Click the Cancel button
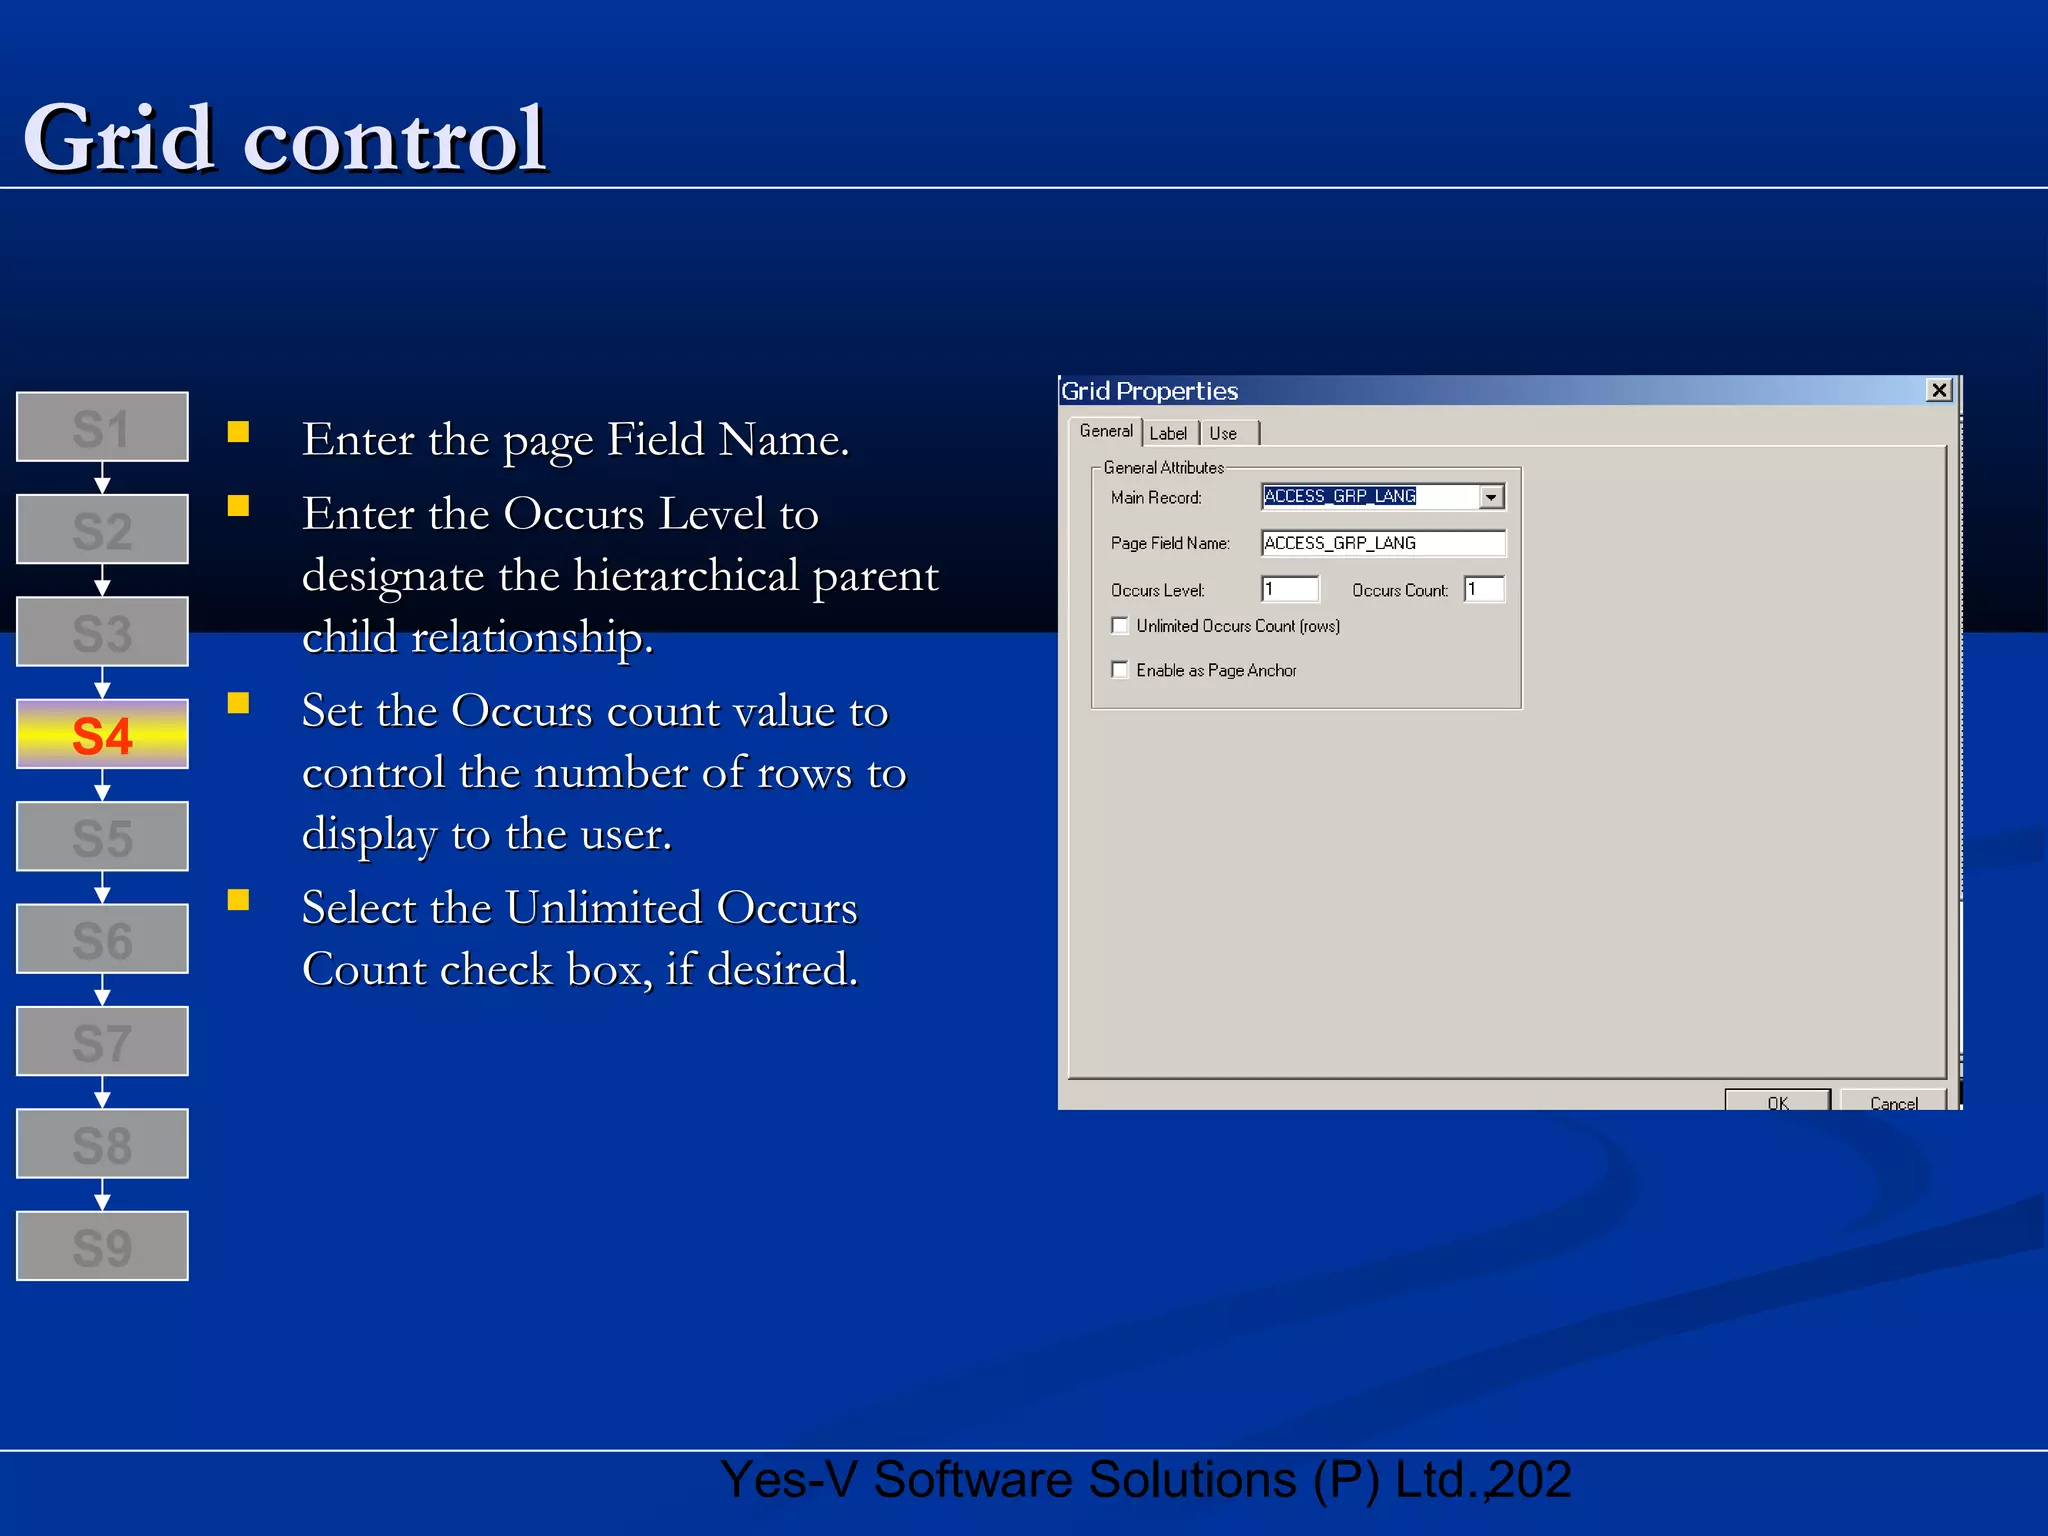2048x1536 pixels. tap(1893, 1101)
